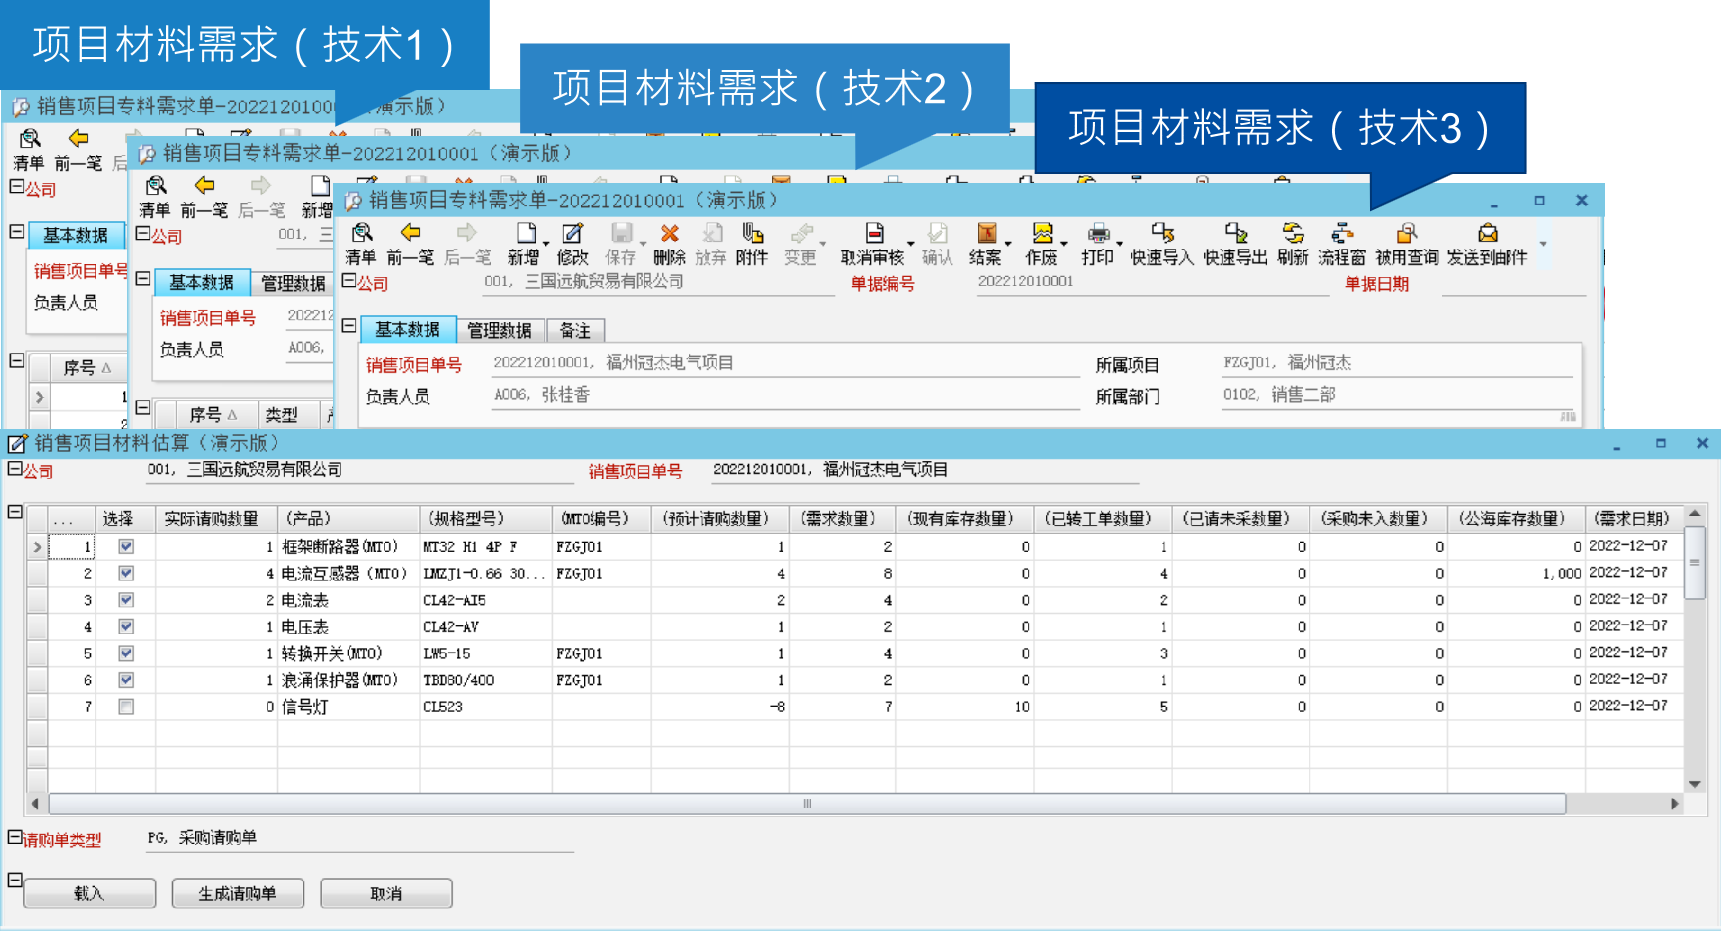Switch to 基本数据 tab in 技术3 window
1721x931 pixels.
click(408, 330)
